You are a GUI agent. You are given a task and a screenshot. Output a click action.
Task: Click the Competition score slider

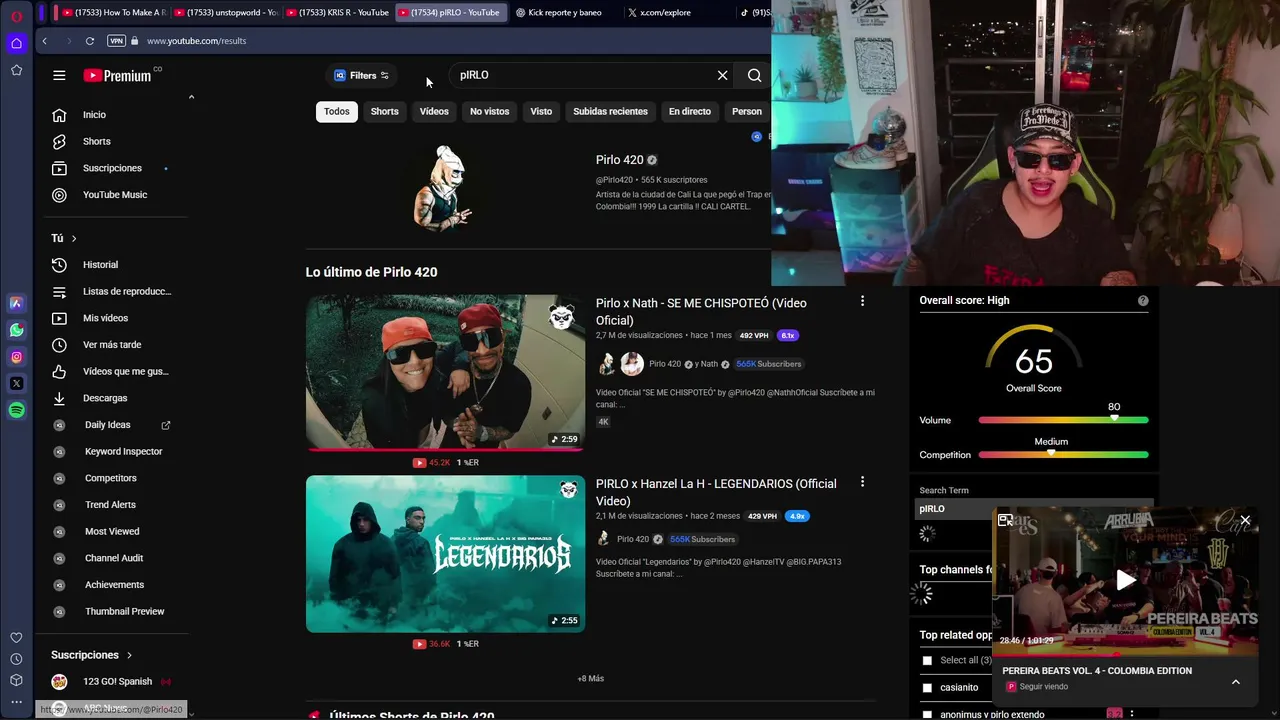[x=1064, y=455]
